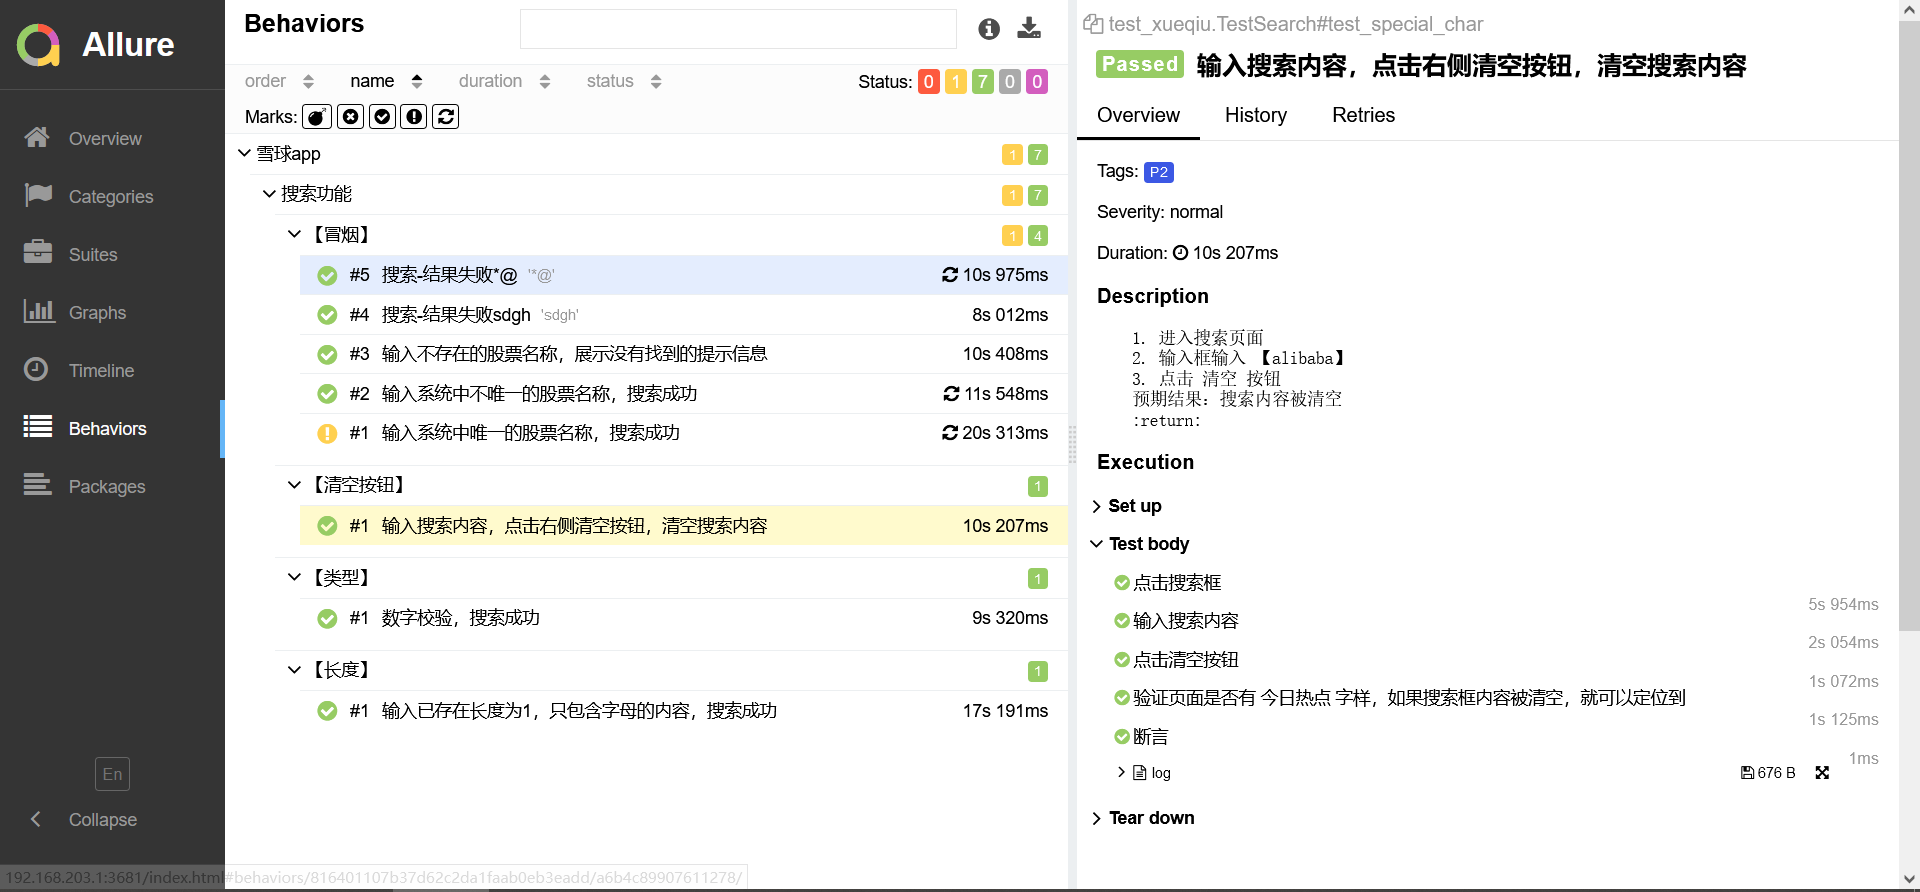
Task: Toggle the yellow broken status filter
Action: tap(955, 82)
